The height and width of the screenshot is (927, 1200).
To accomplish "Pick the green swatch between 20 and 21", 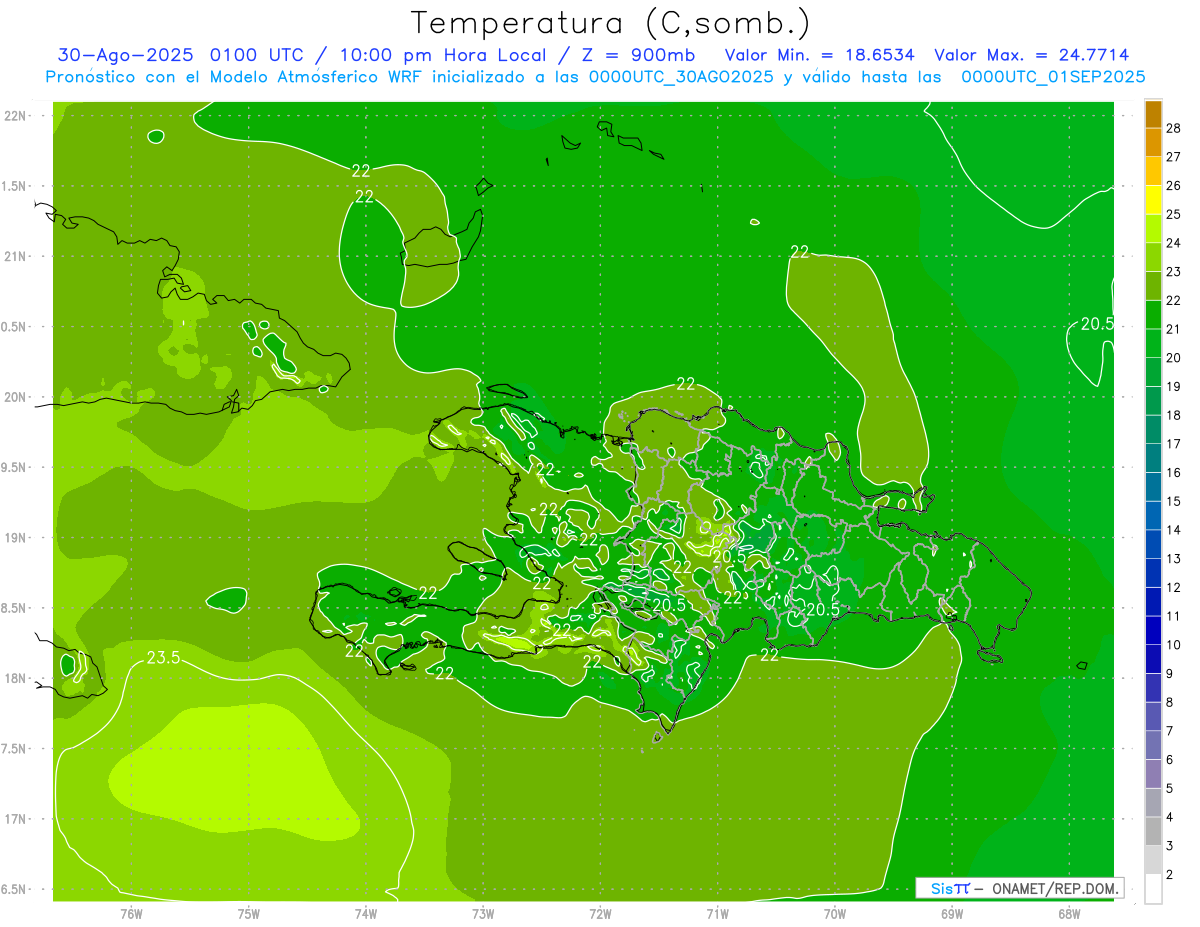I will point(1153,343).
